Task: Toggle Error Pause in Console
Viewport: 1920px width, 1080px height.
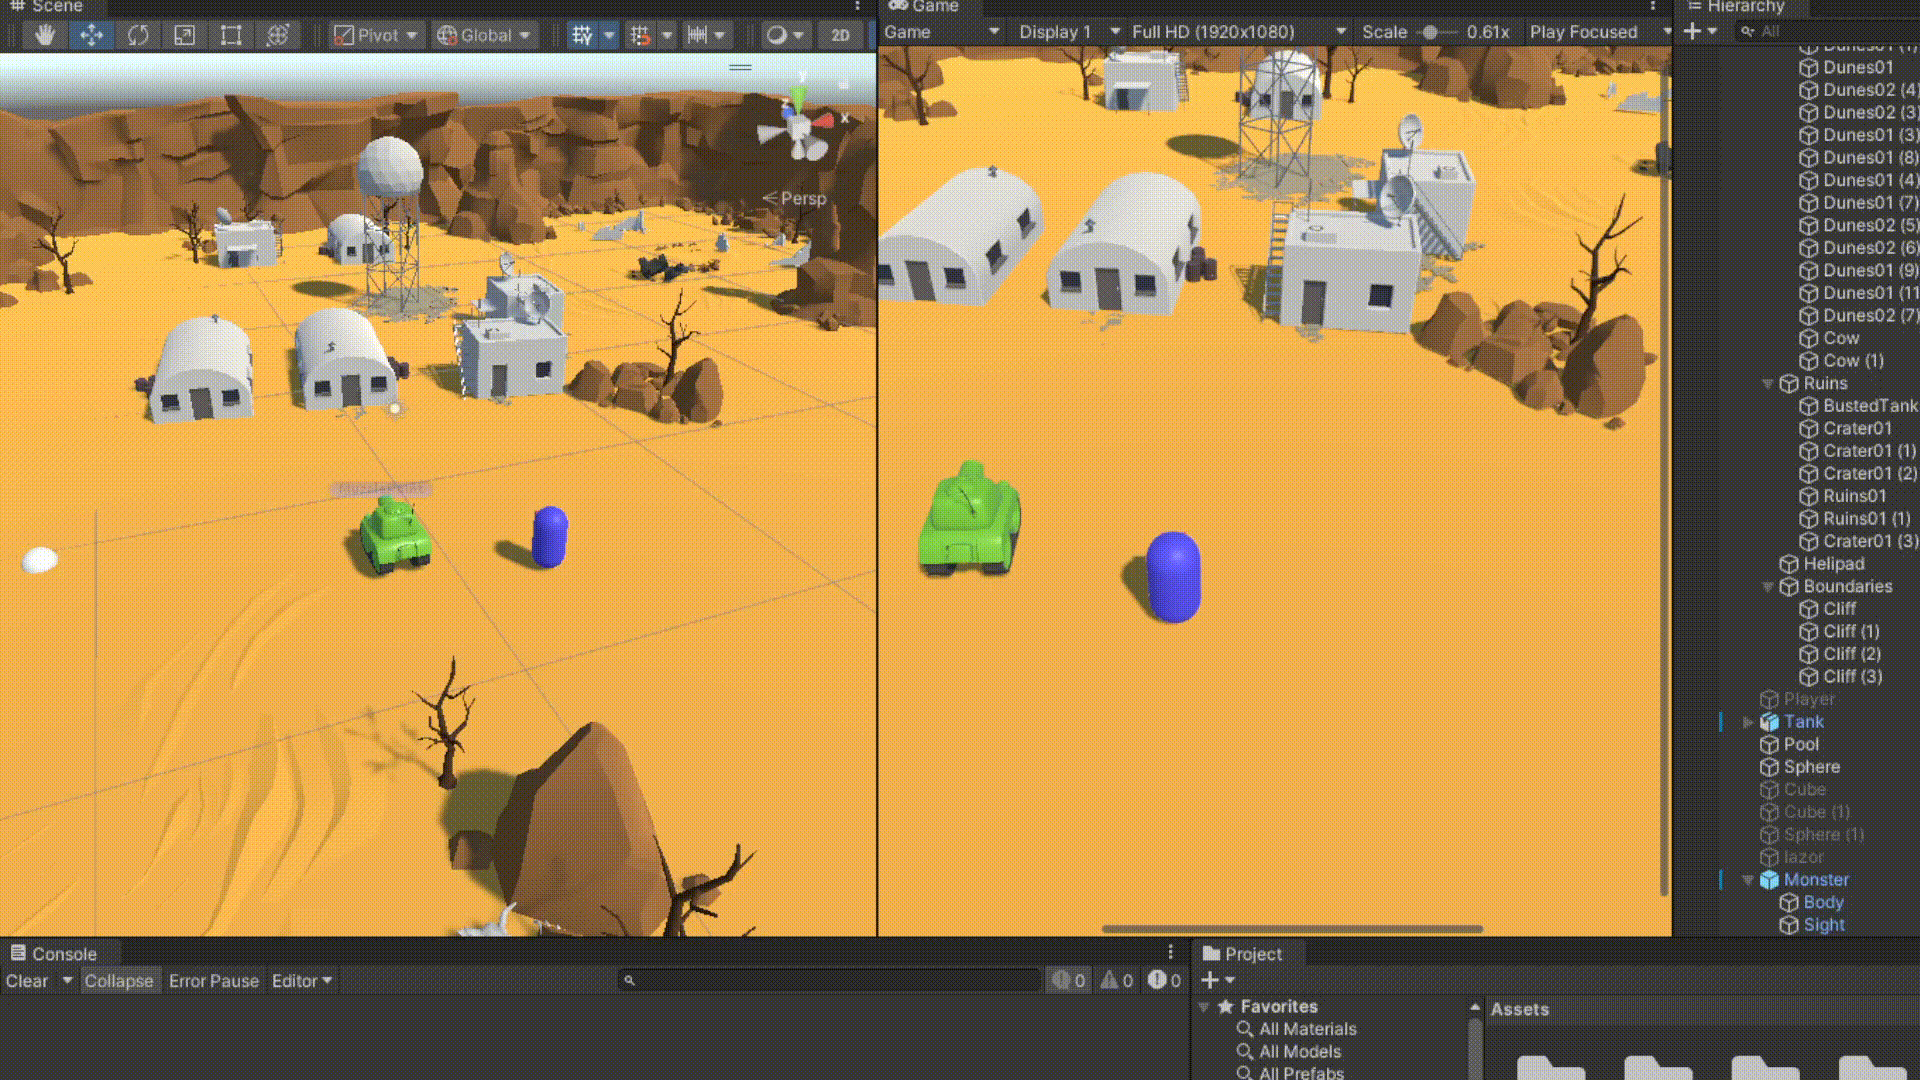Action: pyautogui.click(x=213, y=981)
